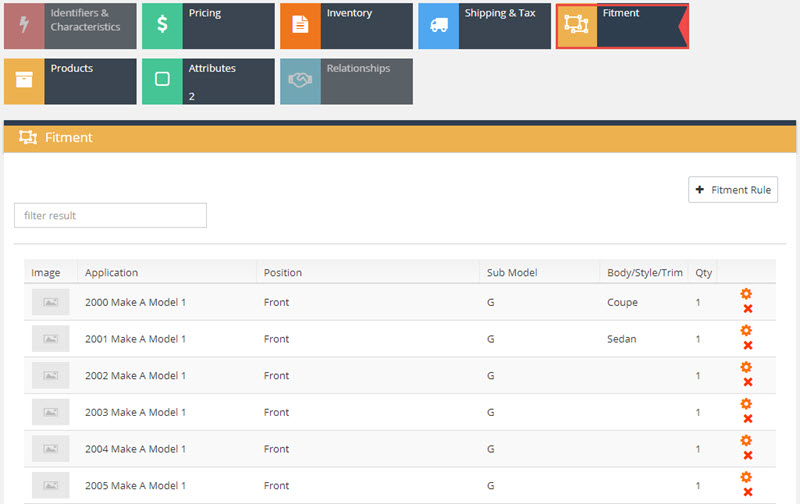Click the lightning bolt Identifiers icon
This screenshot has height=504, width=800.
[x=24, y=25]
